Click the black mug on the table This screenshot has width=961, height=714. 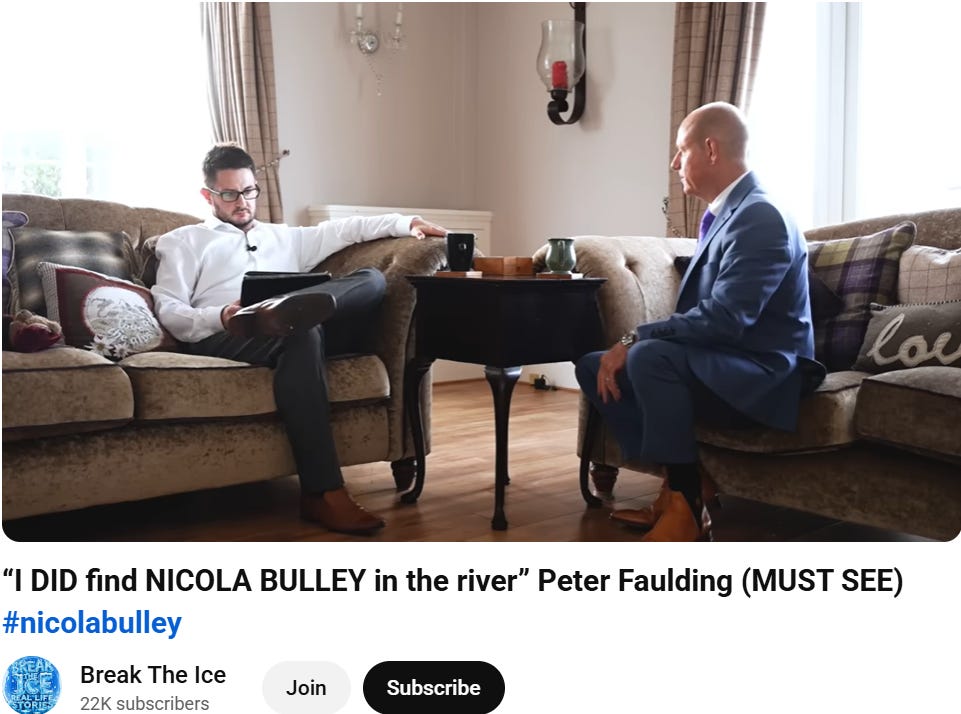point(460,251)
